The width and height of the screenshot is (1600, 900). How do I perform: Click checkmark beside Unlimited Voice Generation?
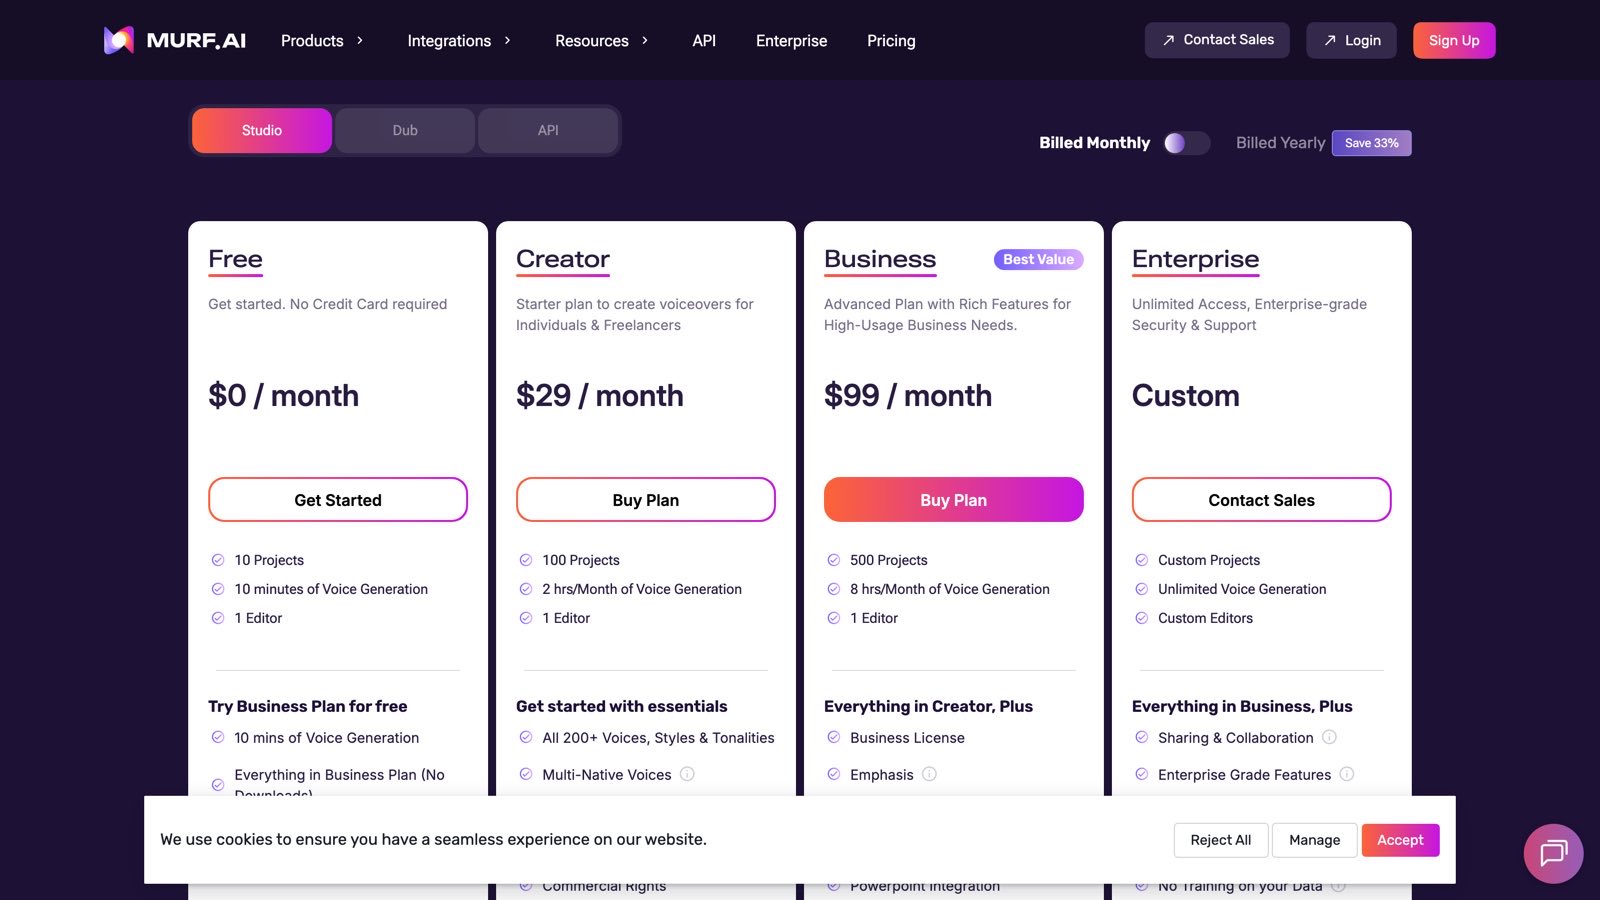(1142, 589)
